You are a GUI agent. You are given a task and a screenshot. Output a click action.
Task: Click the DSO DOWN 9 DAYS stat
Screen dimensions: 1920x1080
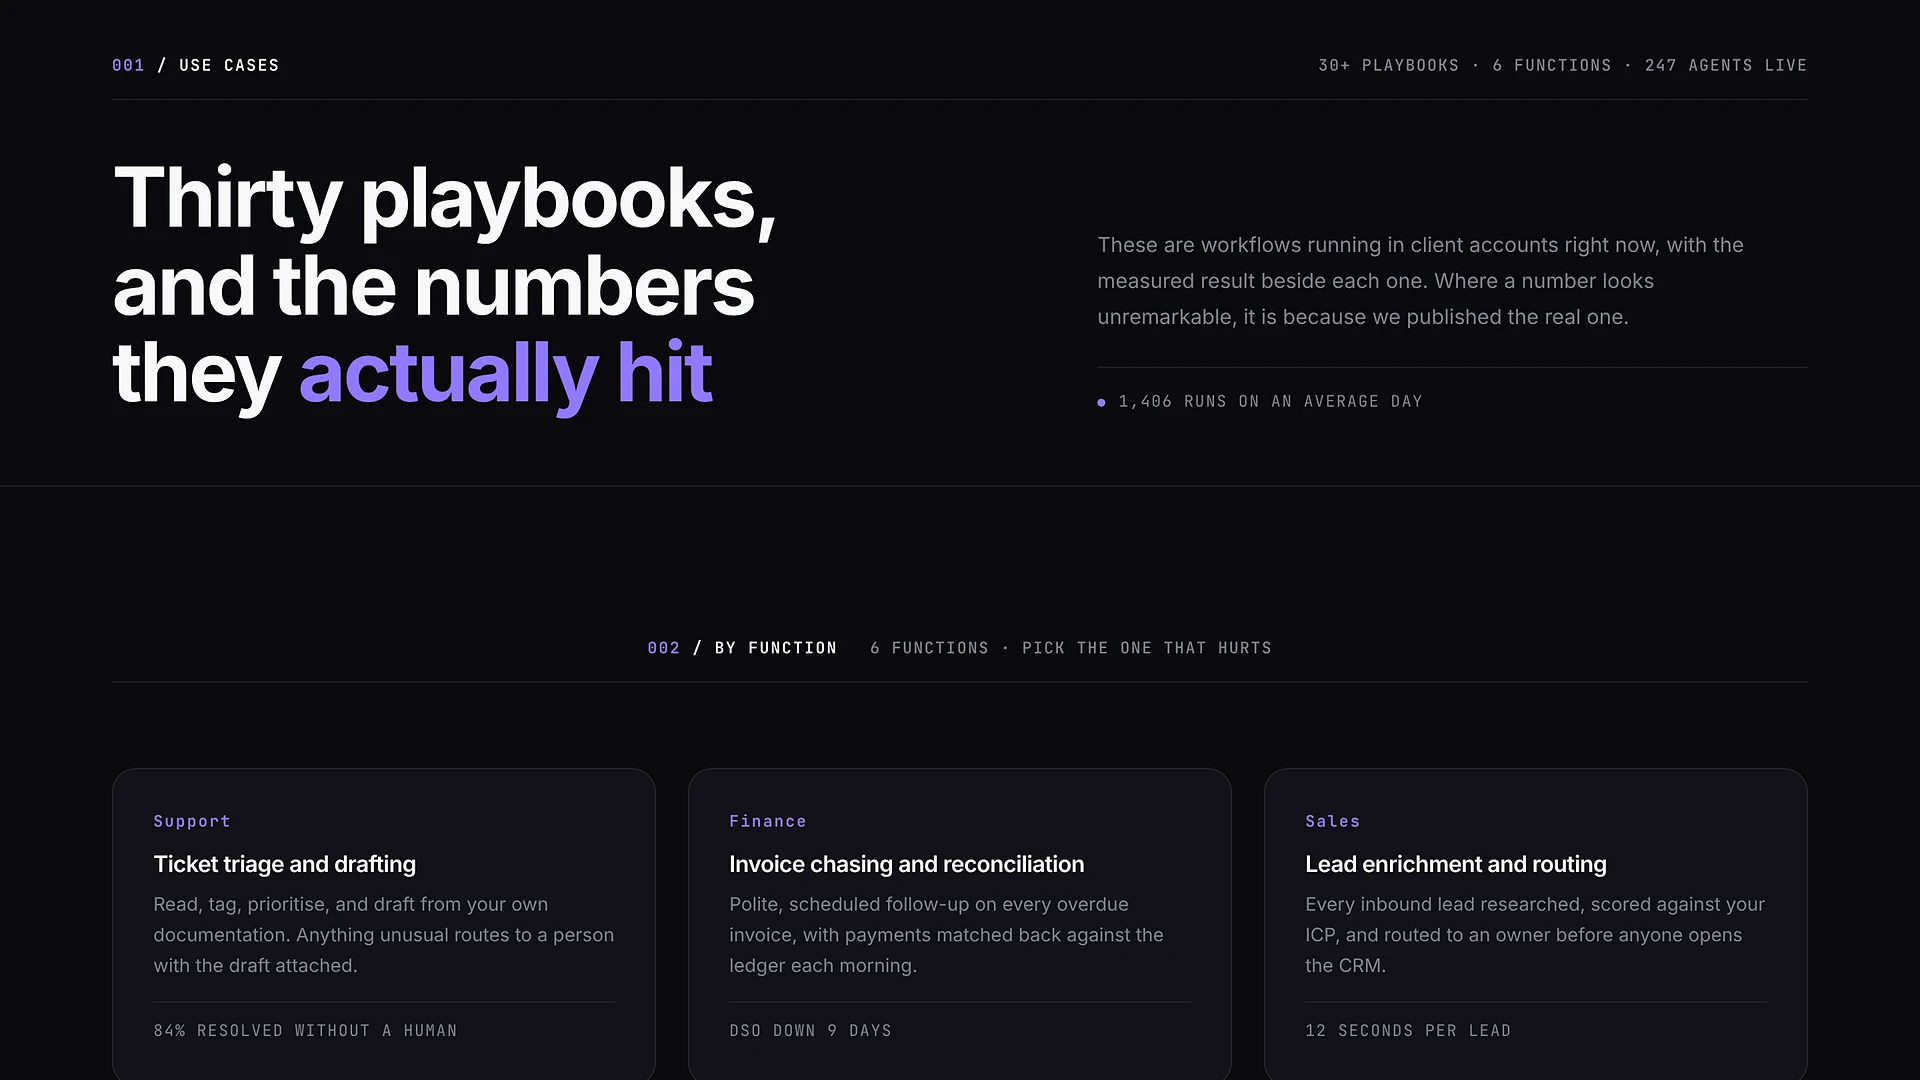point(810,1030)
